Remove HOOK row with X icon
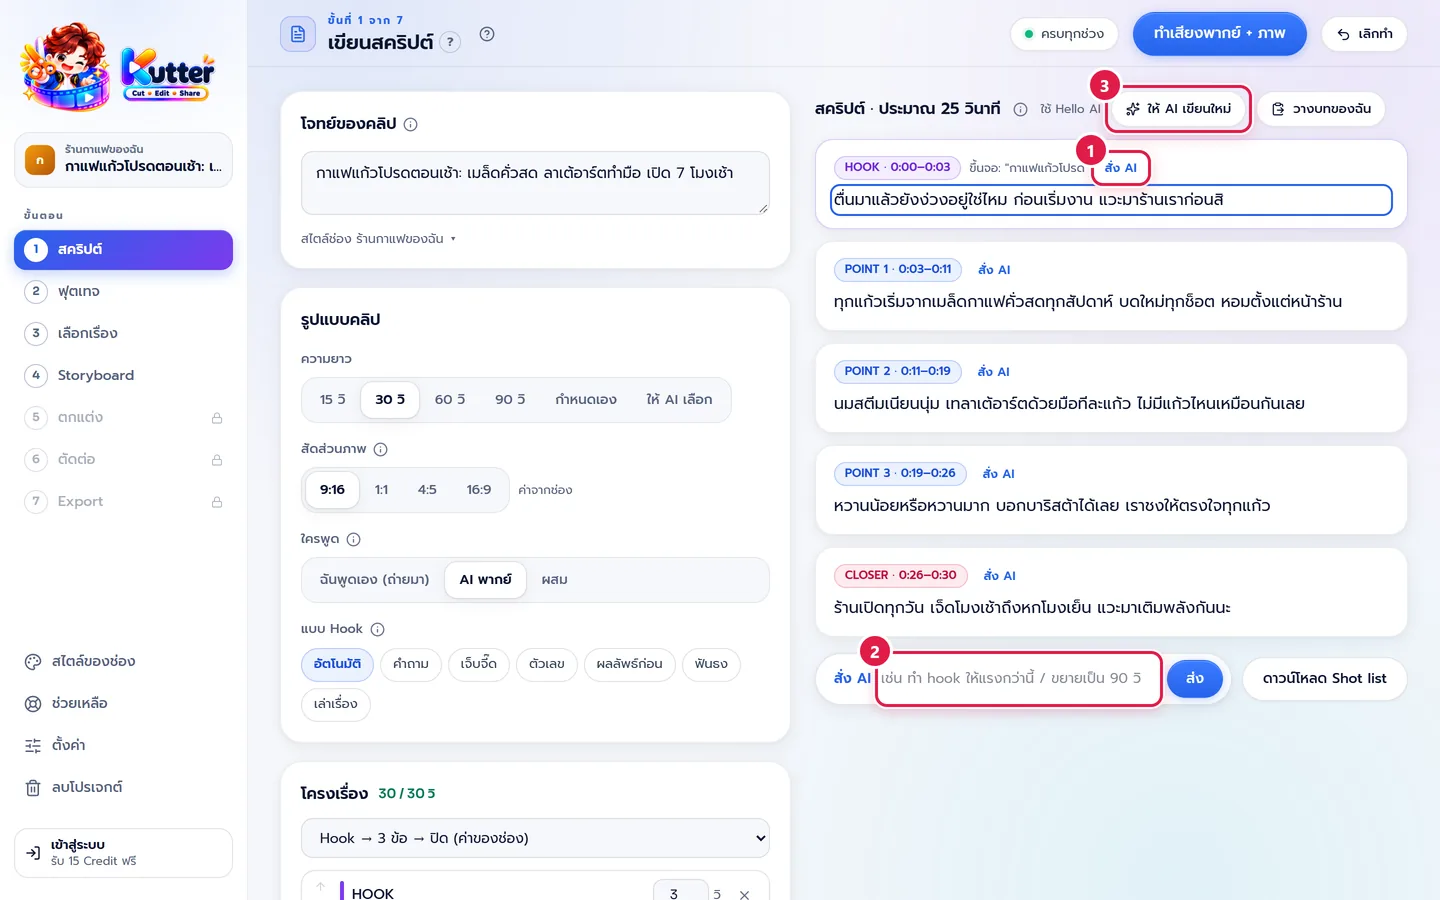This screenshot has width=1440, height=900. [744, 895]
